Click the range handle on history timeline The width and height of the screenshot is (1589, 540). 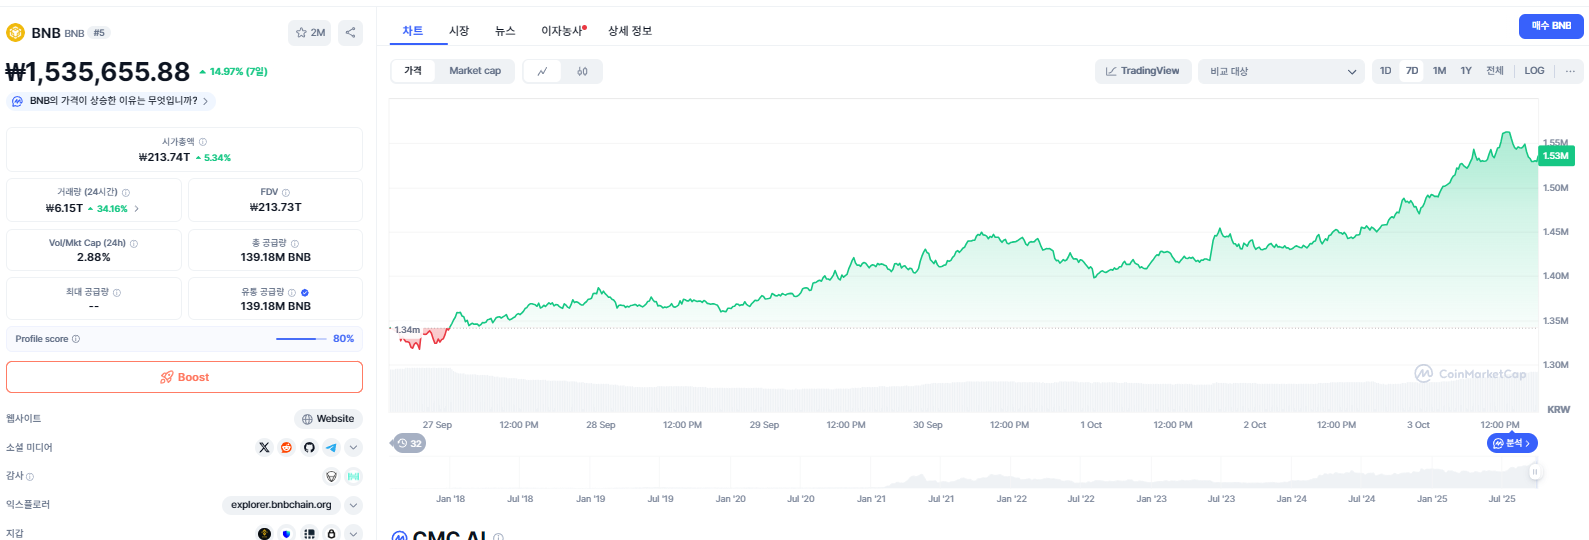(x=1534, y=471)
